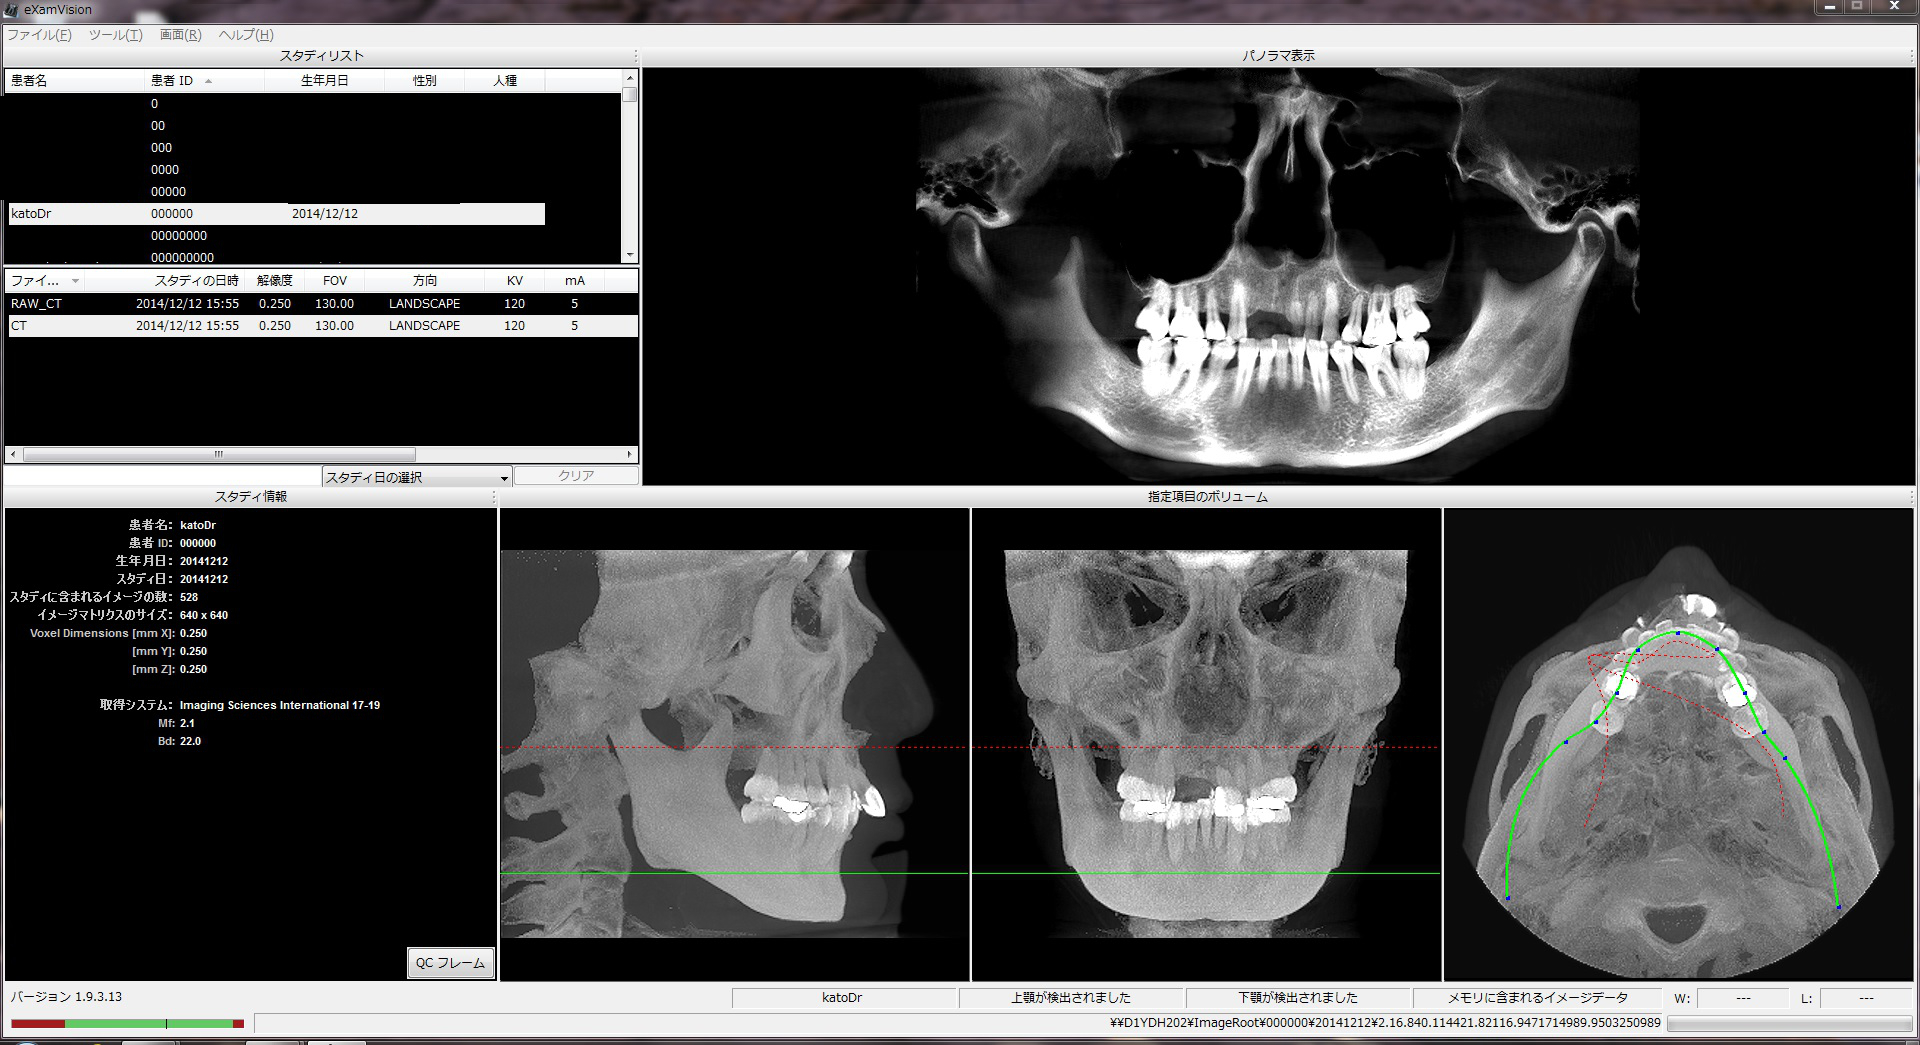This screenshot has height=1045, width=1920.
Task: Click the file list scroll-left arrow
Action: 12,454
